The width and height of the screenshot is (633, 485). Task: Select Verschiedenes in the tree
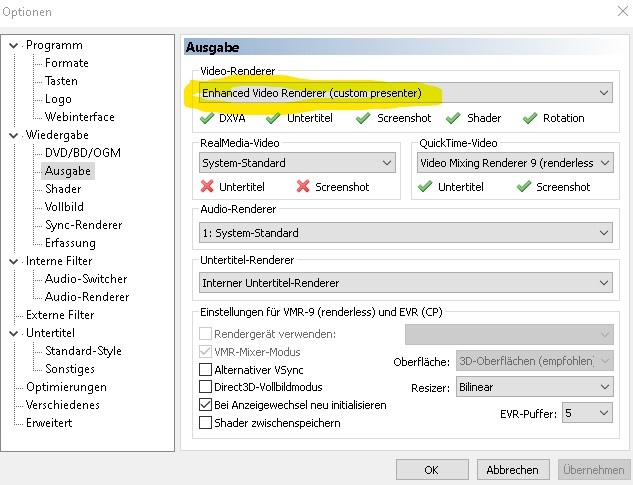click(63, 405)
